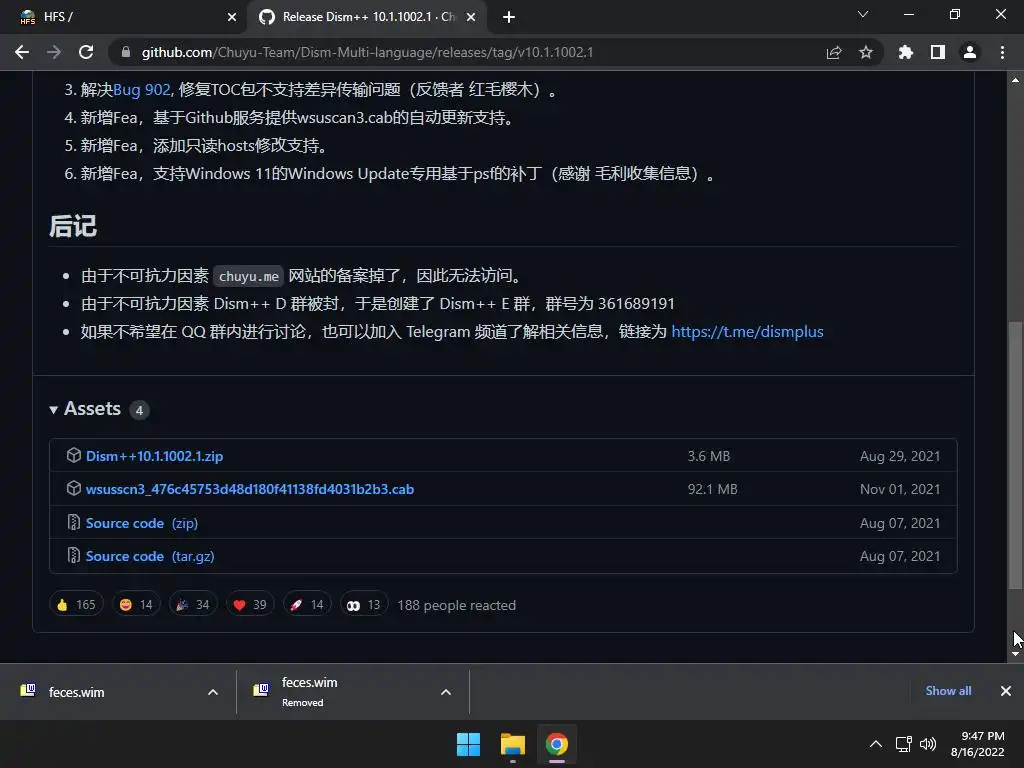
Task: Select the Release Dism++ 10.1.1002.1 tab
Action: [x=366, y=17]
